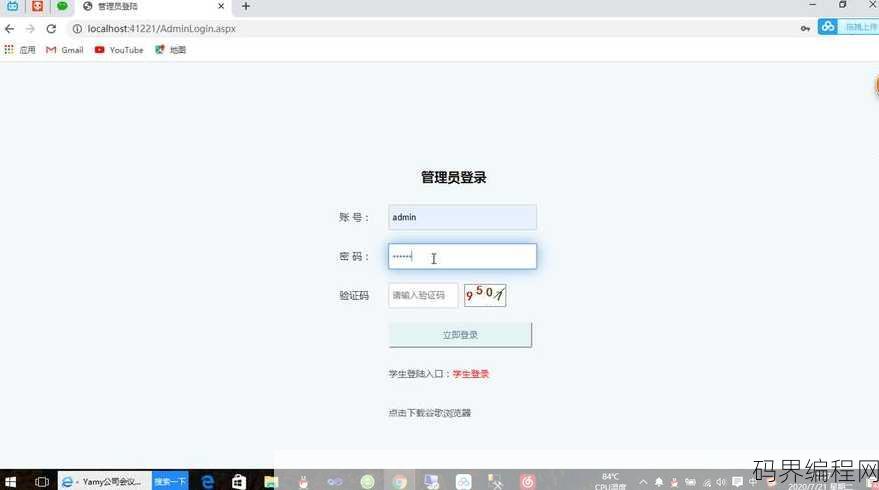Reload the AdminLogin page
The image size is (879, 490).
[51, 29]
